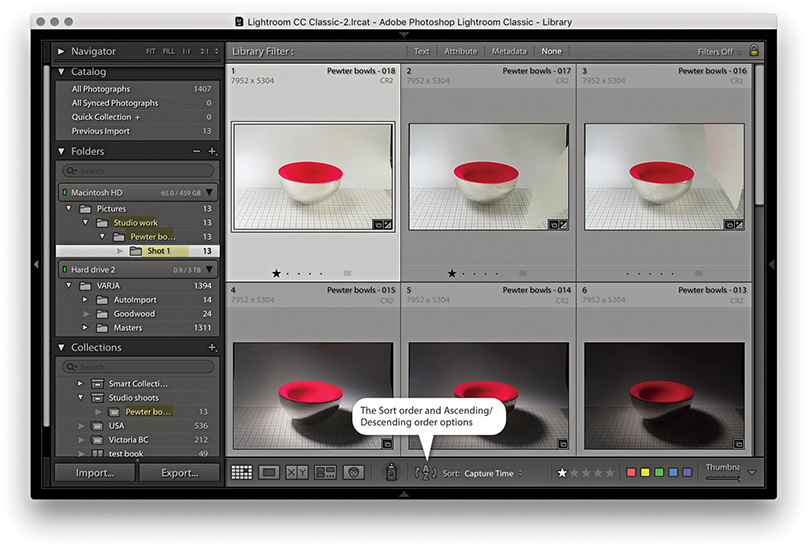Open Compare view (XY) icon
Screen dimensions: 809x549
[x=297, y=473]
